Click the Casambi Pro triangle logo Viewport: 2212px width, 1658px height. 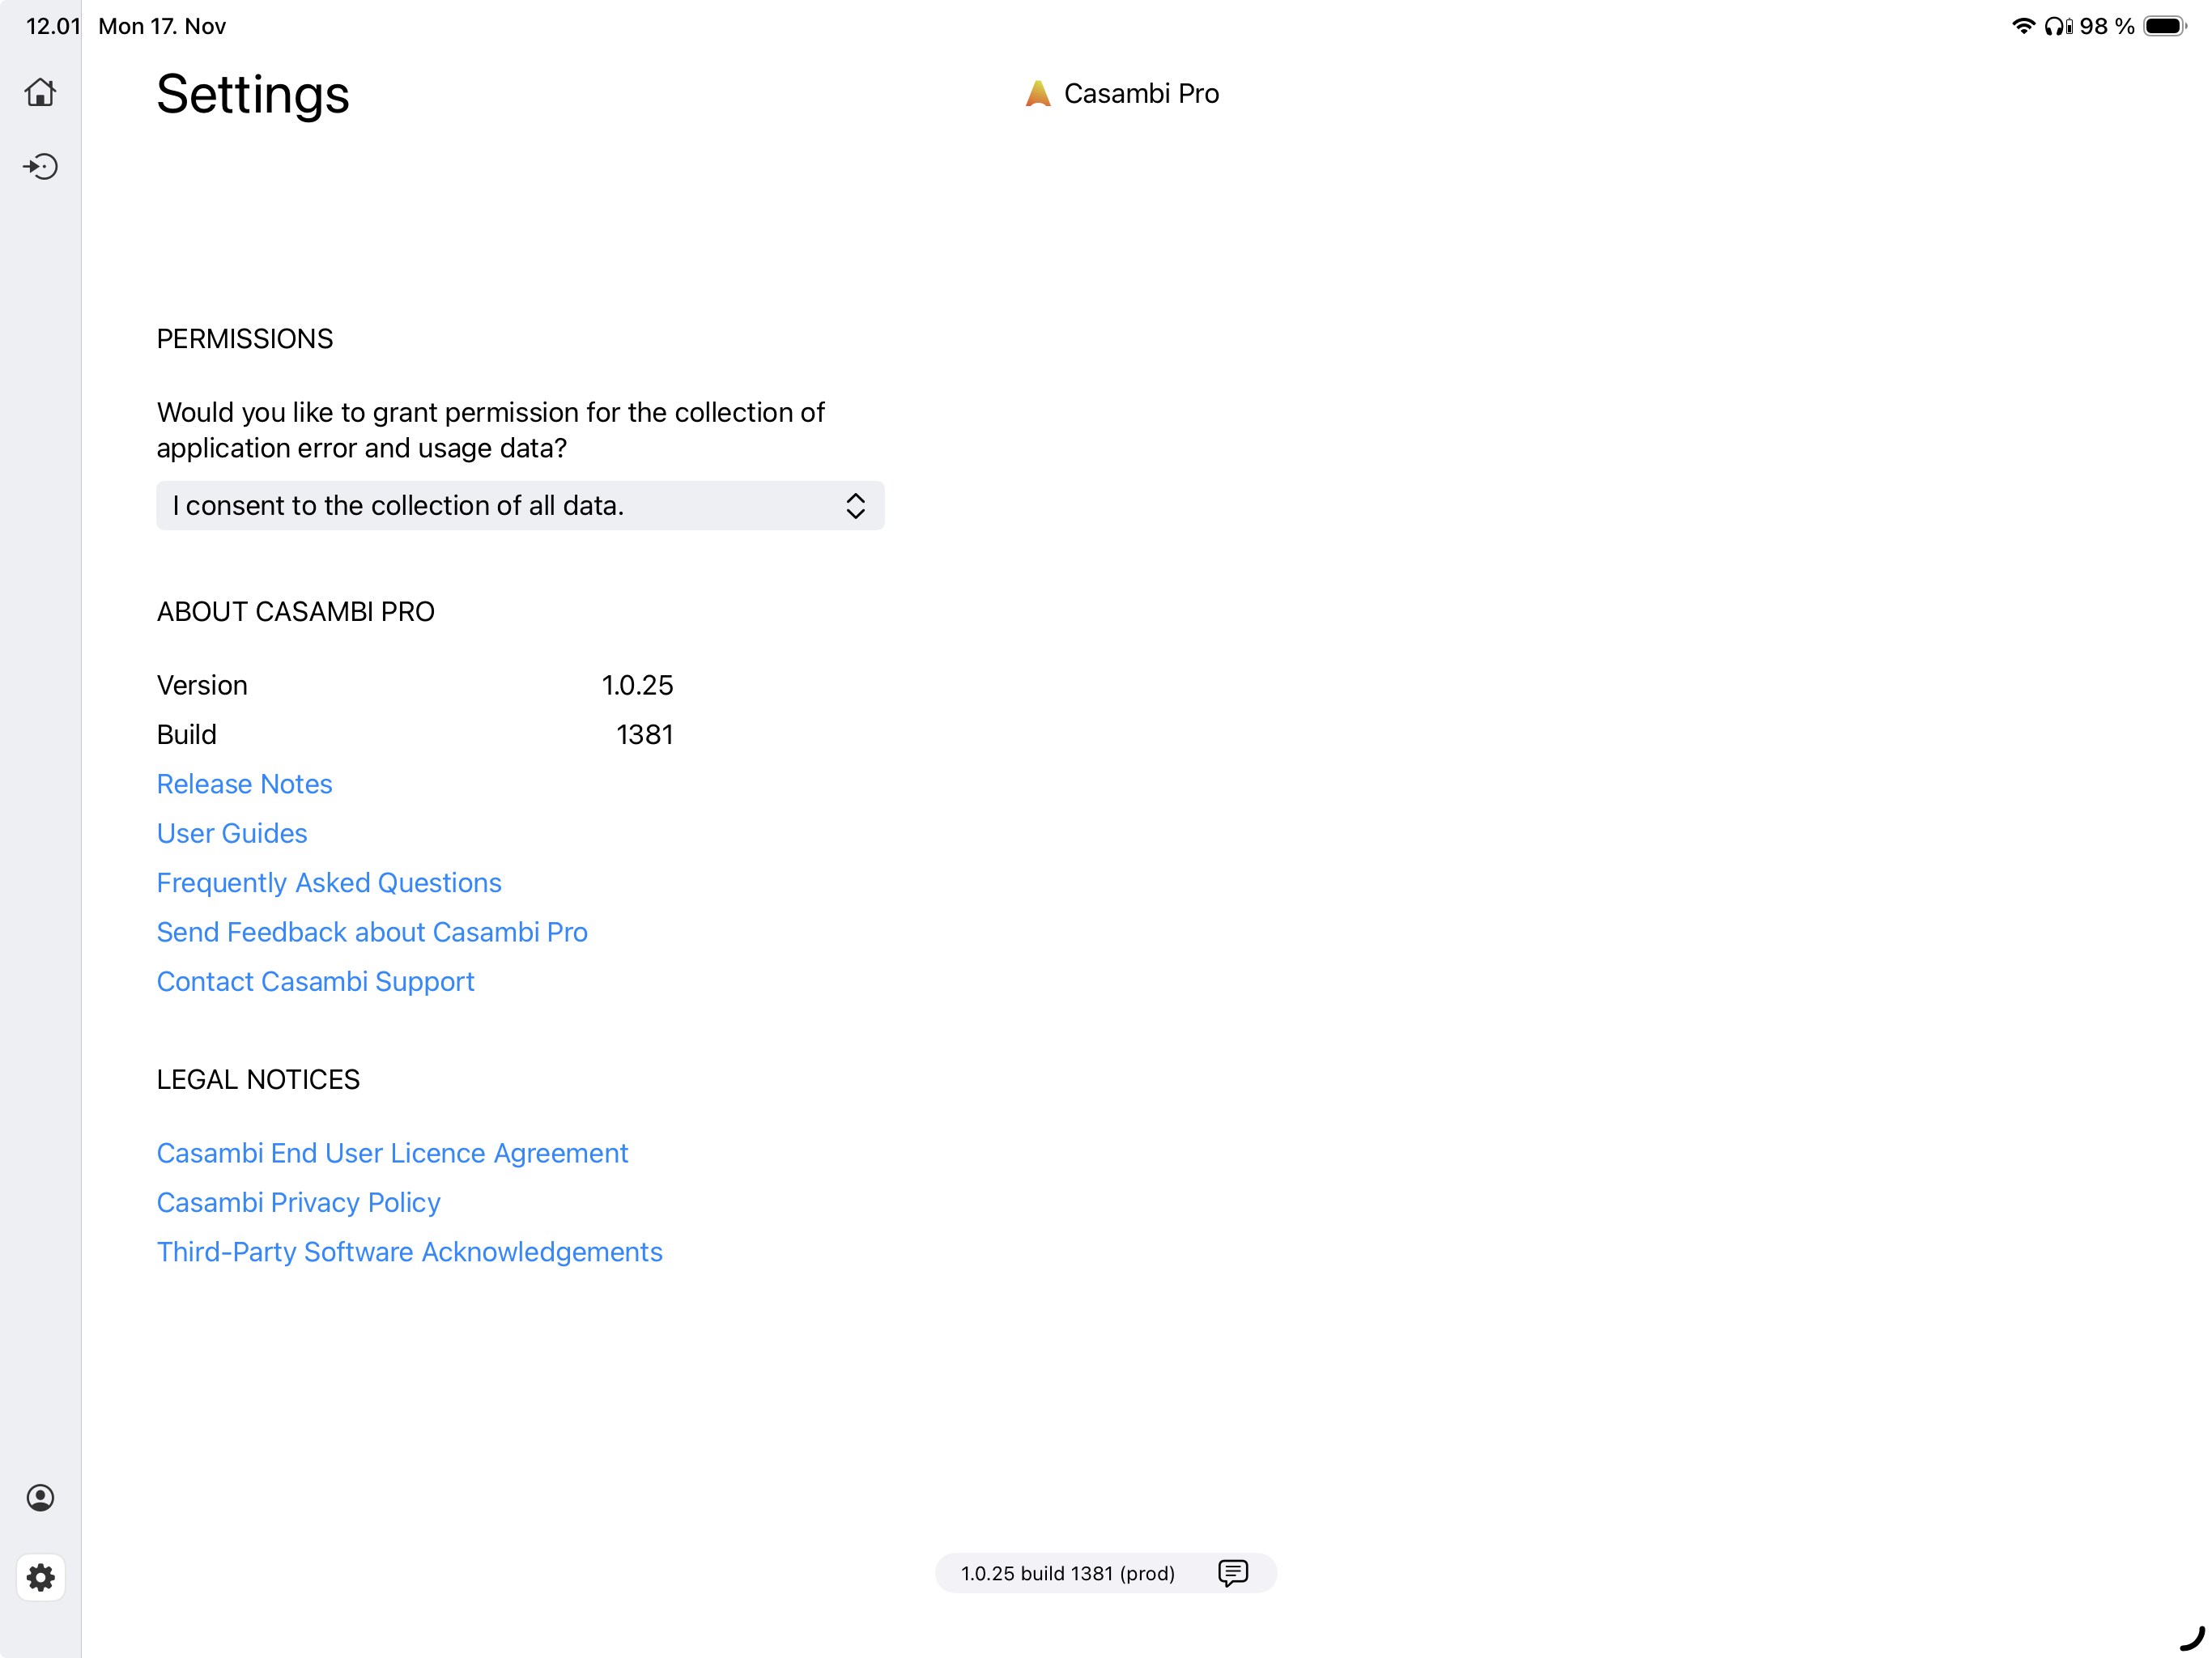coord(1038,93)
